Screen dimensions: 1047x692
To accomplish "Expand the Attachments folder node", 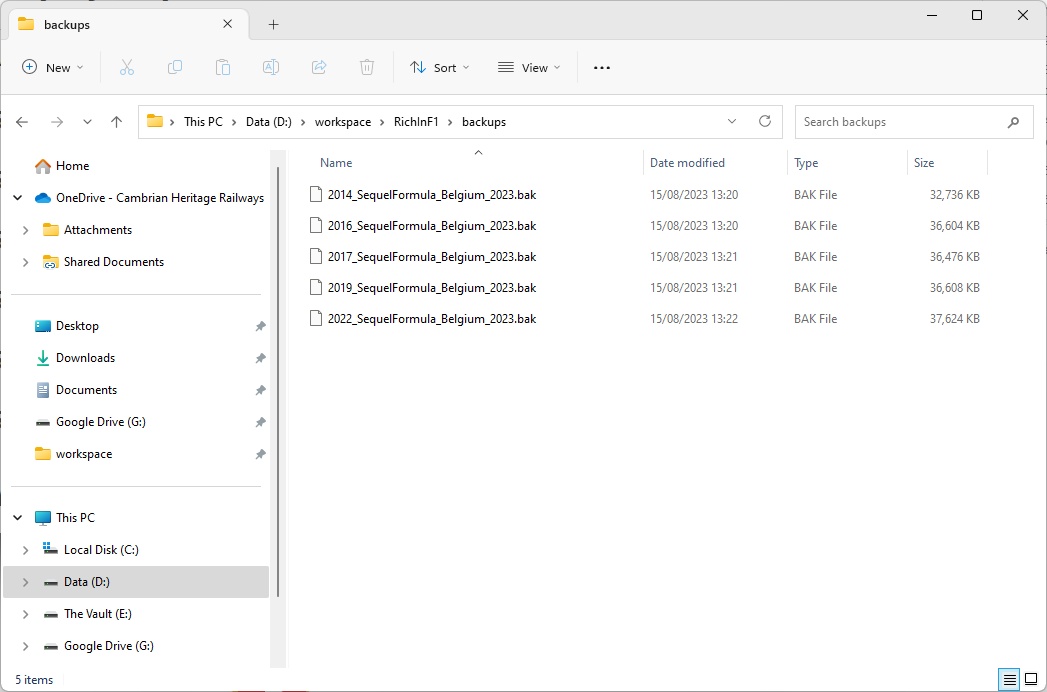I will (25, 230).
